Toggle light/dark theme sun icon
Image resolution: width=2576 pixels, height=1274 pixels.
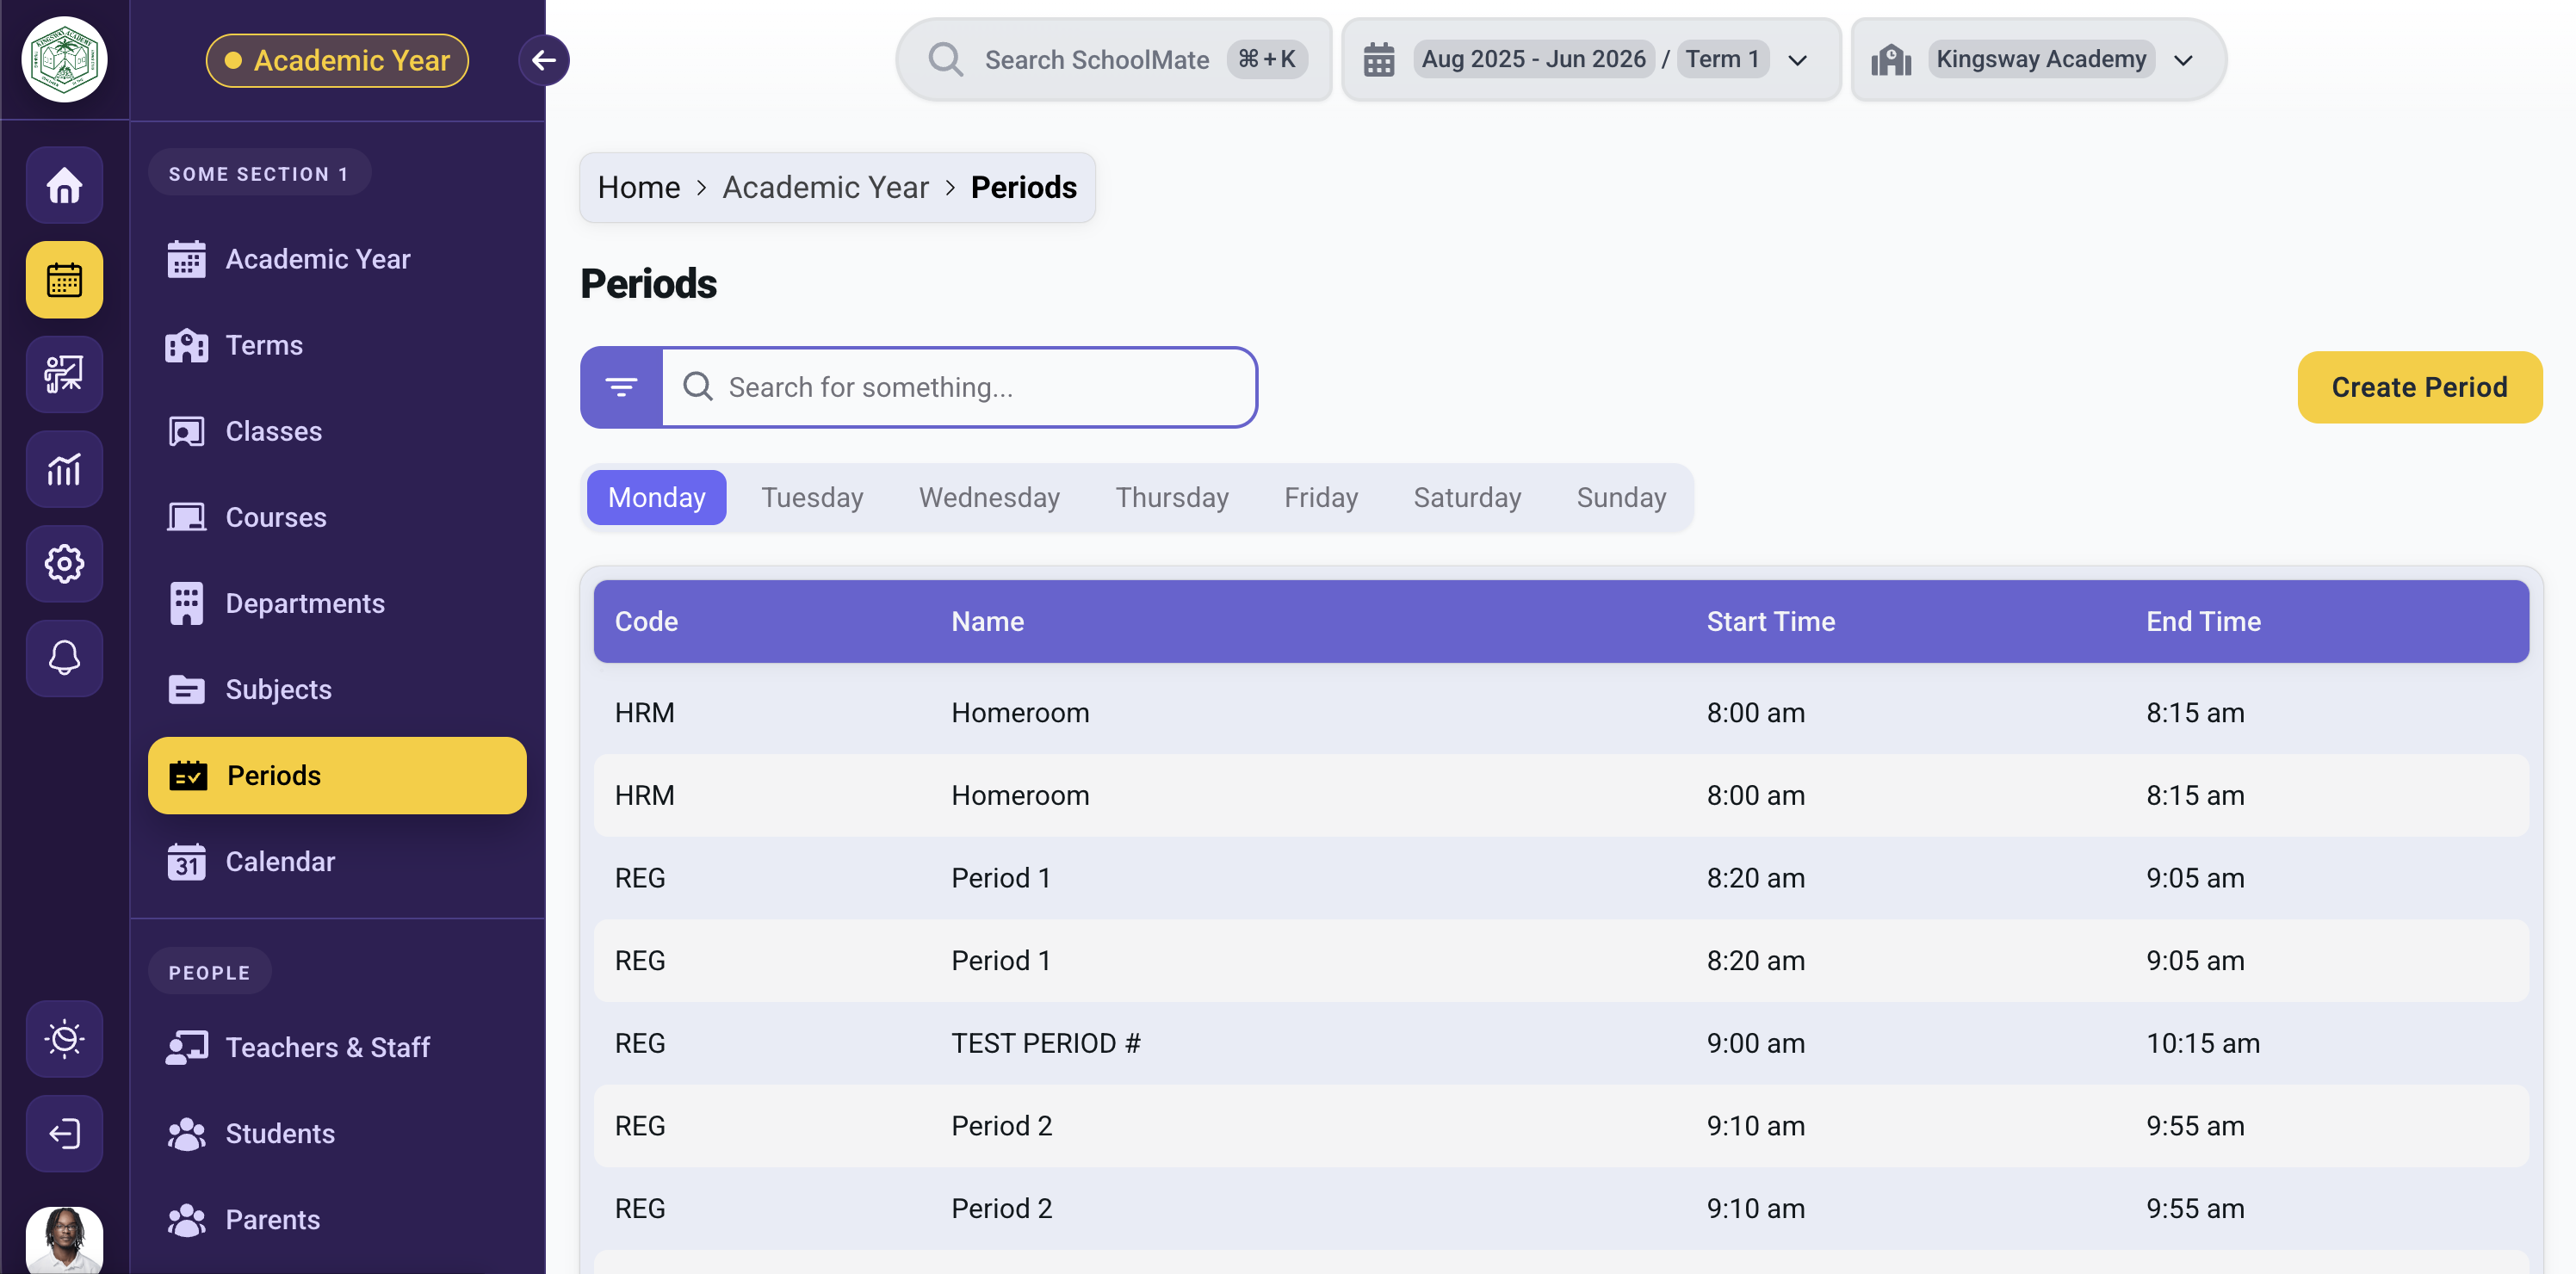coord(64,1038)
